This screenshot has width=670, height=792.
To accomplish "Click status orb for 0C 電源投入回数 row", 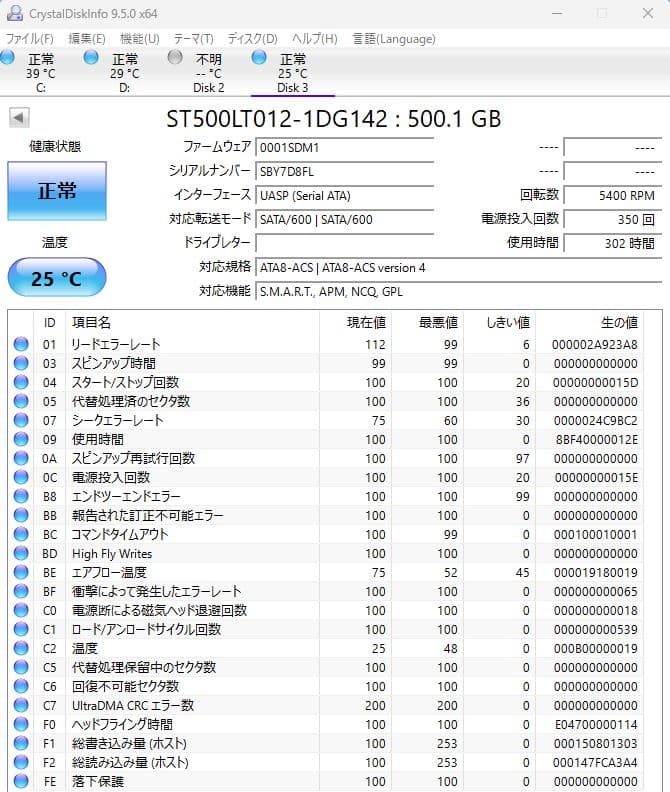I will pos(21,477).
